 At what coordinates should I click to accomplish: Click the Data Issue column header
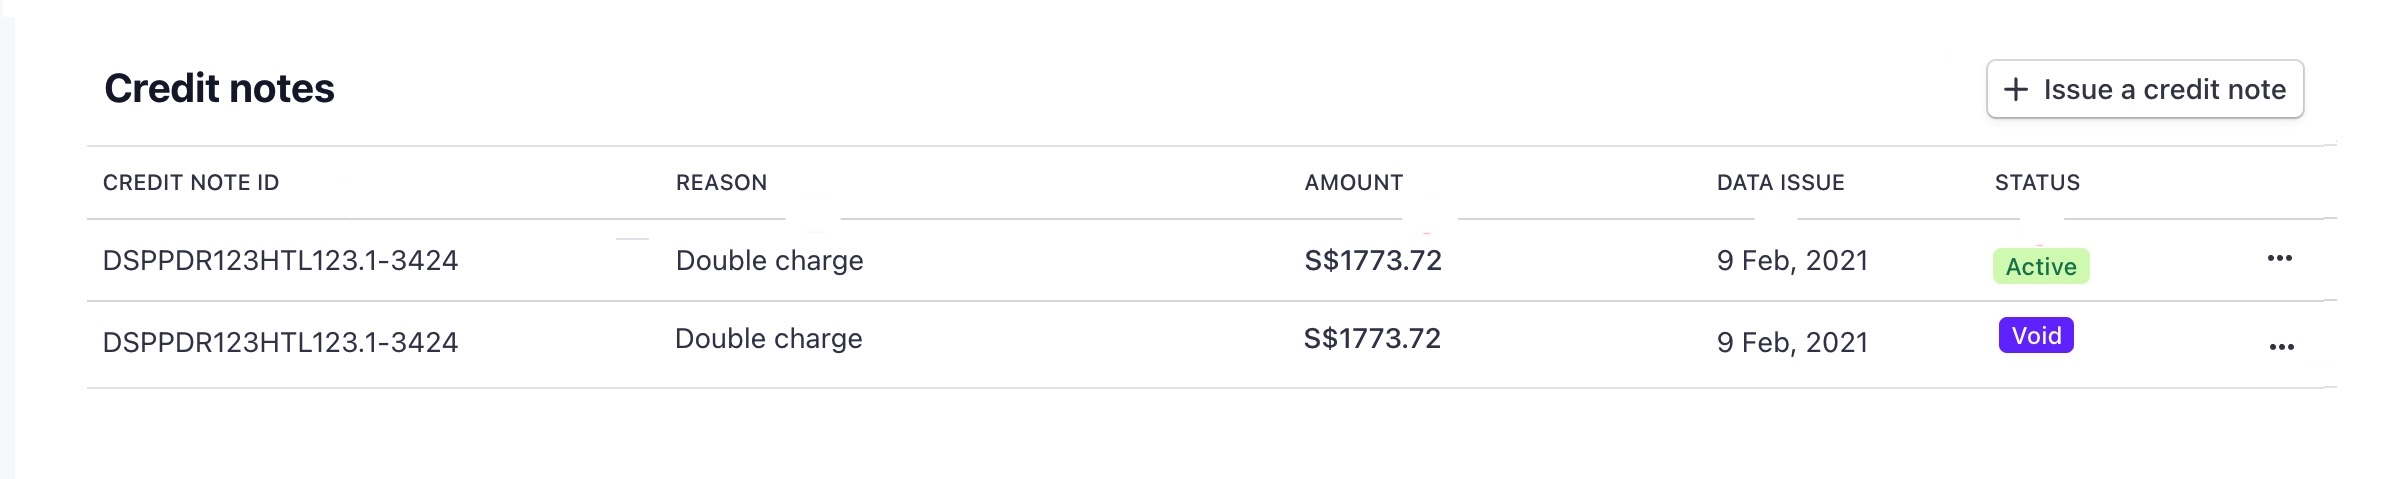click(x=1780, y=183)
